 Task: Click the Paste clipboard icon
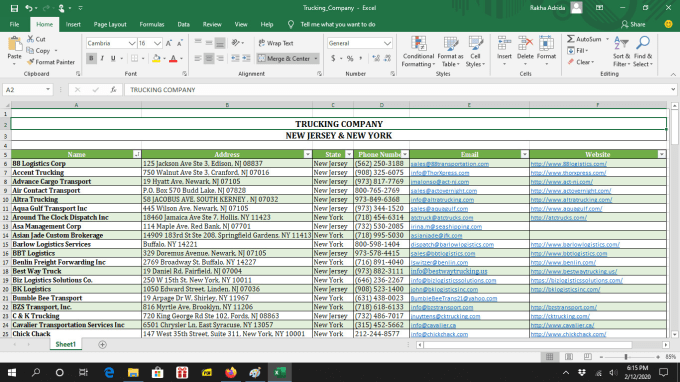[14, 44]
